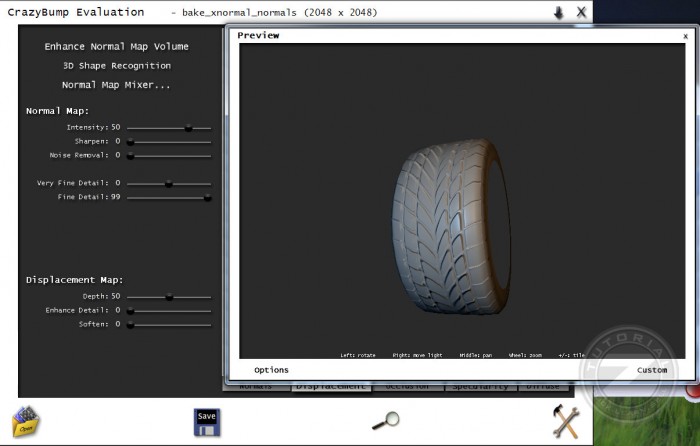Click the Open file icon

point(25,420)
